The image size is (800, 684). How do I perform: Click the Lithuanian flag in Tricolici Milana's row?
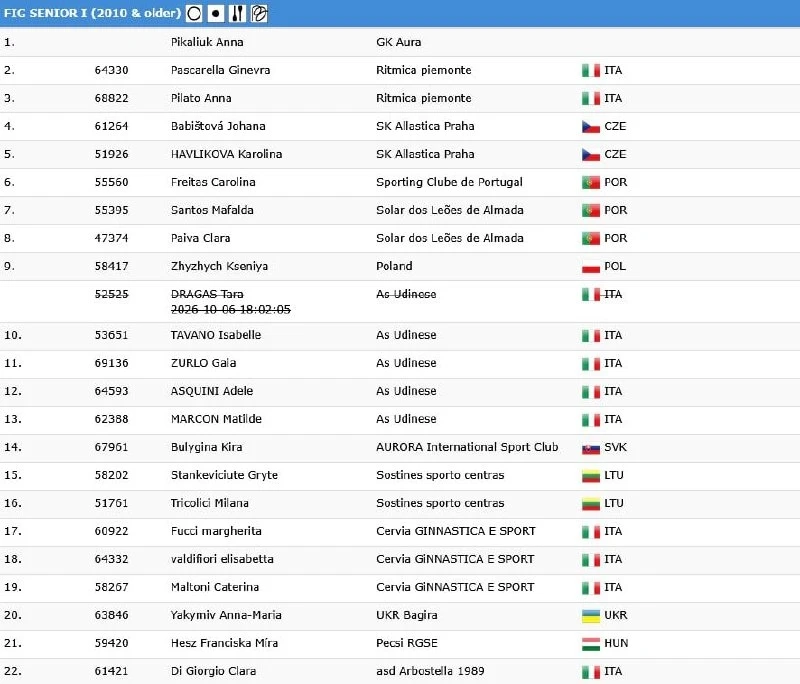coord(591,504)
